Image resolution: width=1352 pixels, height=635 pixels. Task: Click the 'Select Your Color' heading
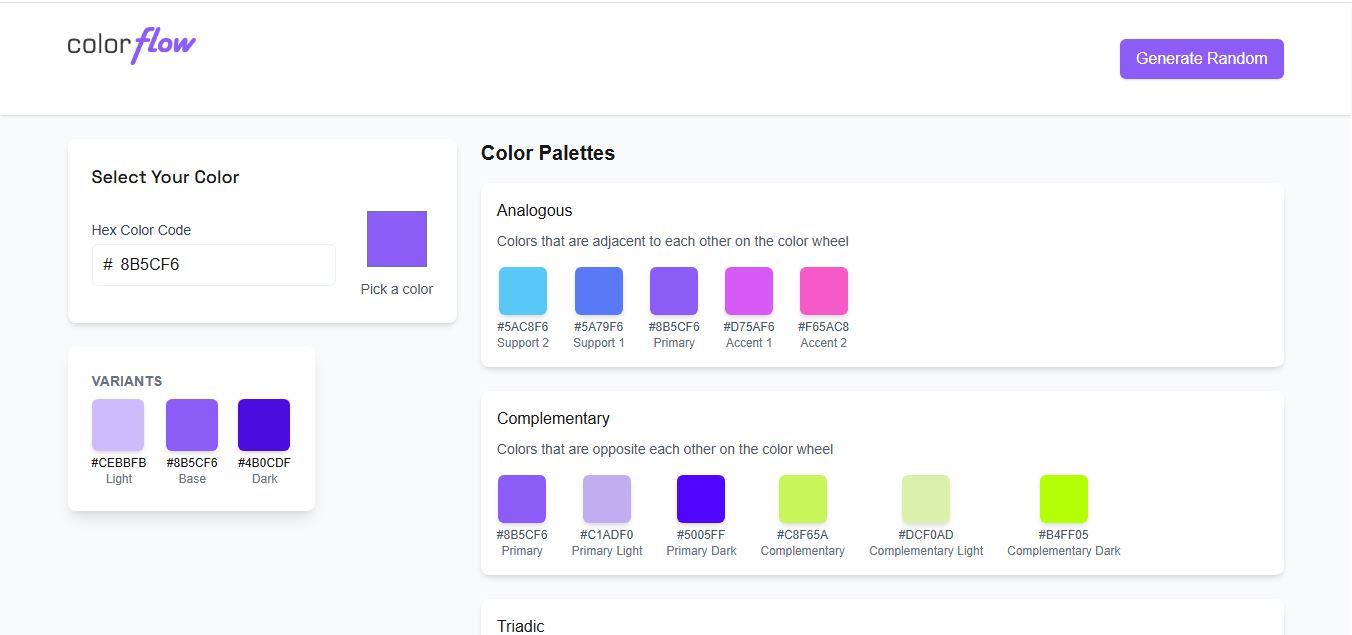(166, 177)
